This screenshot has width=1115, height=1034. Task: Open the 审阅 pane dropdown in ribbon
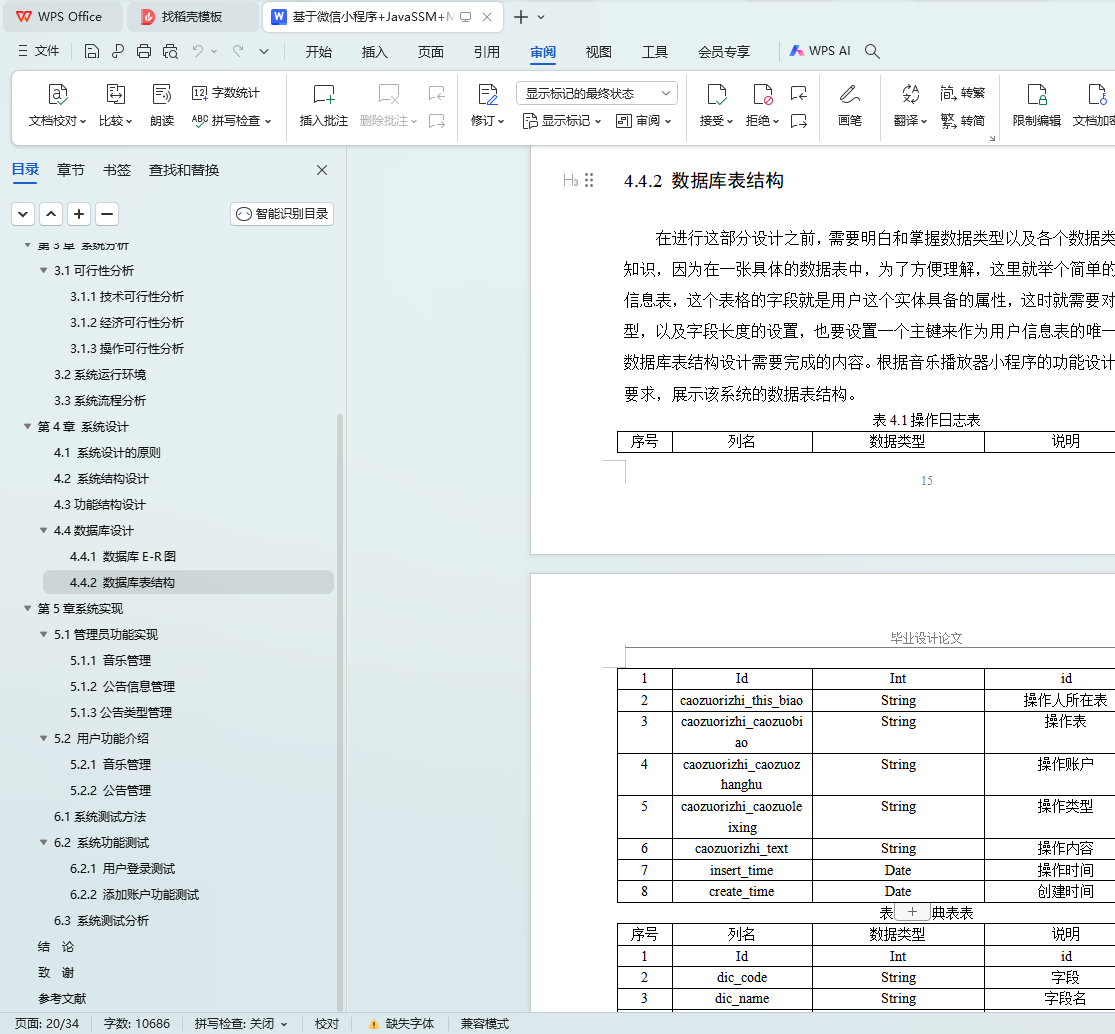644,121
